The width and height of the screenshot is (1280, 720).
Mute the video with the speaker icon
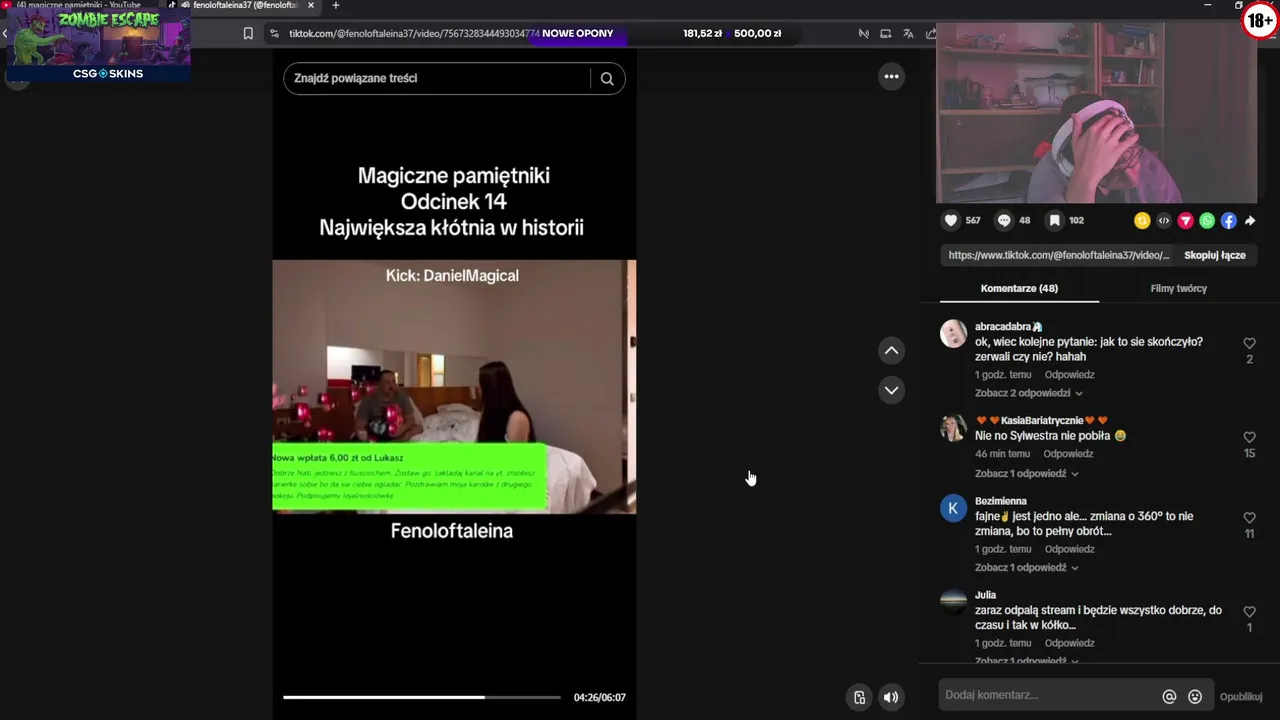(891, 697)
